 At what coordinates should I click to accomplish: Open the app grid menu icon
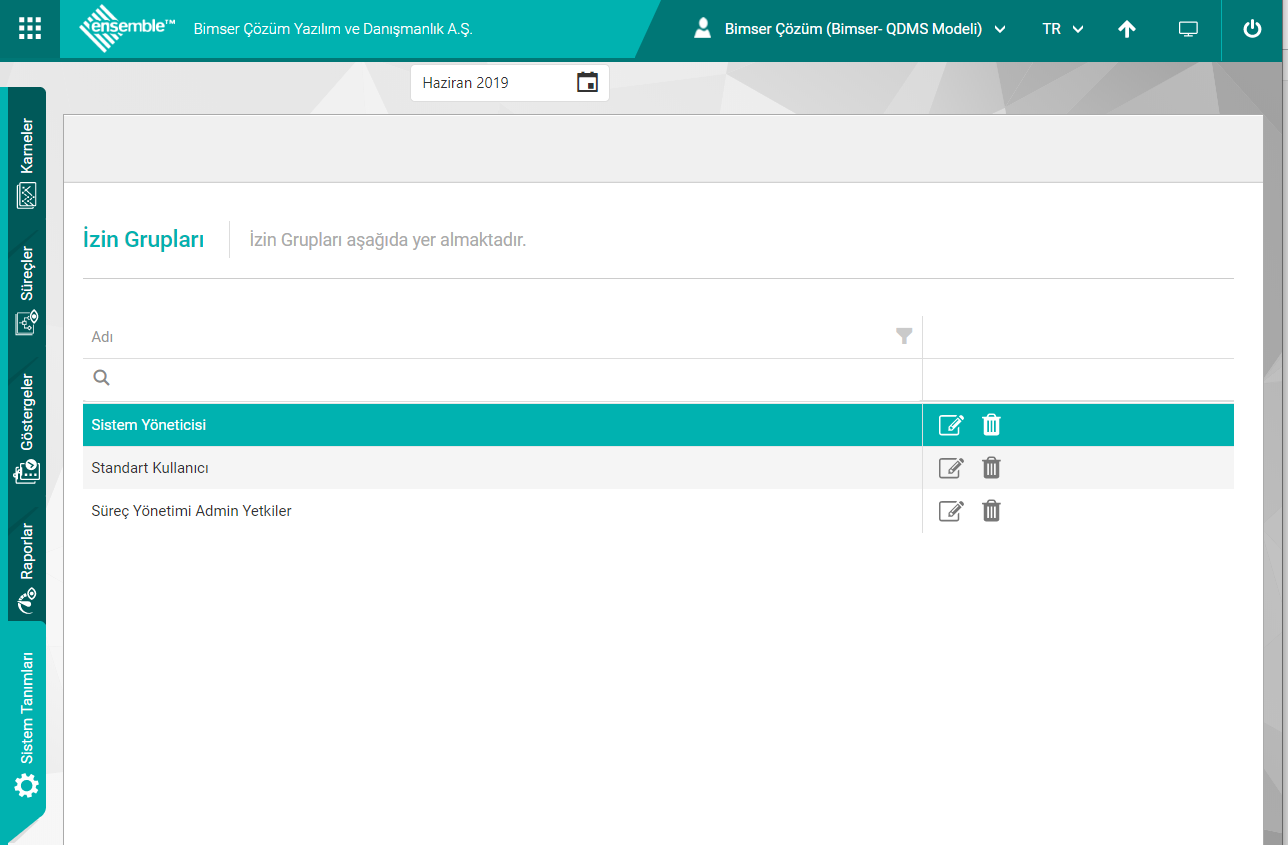30,29
